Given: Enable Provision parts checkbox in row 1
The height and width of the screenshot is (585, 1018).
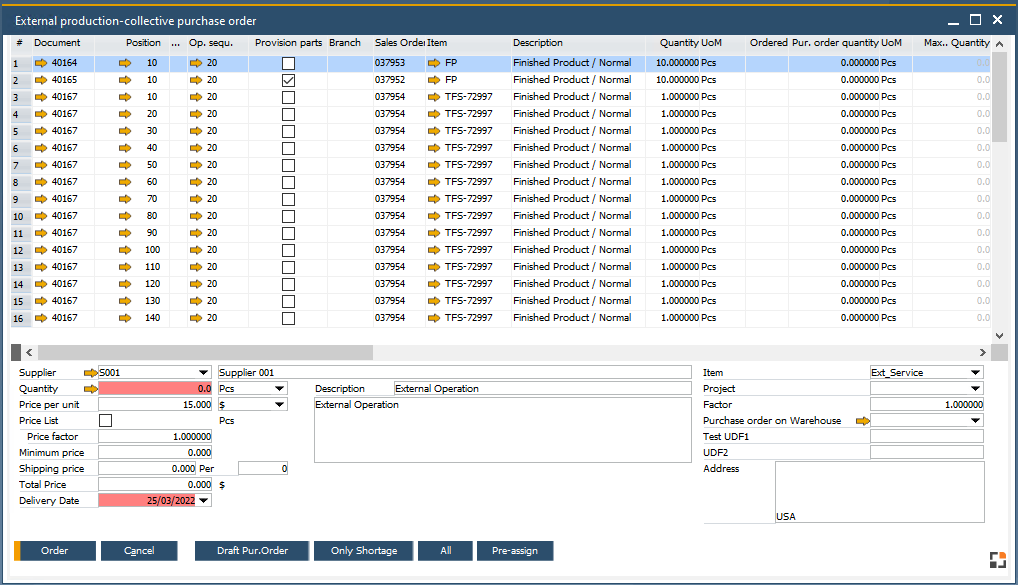Looking at the screenshot, I should [x=288, y=63].
